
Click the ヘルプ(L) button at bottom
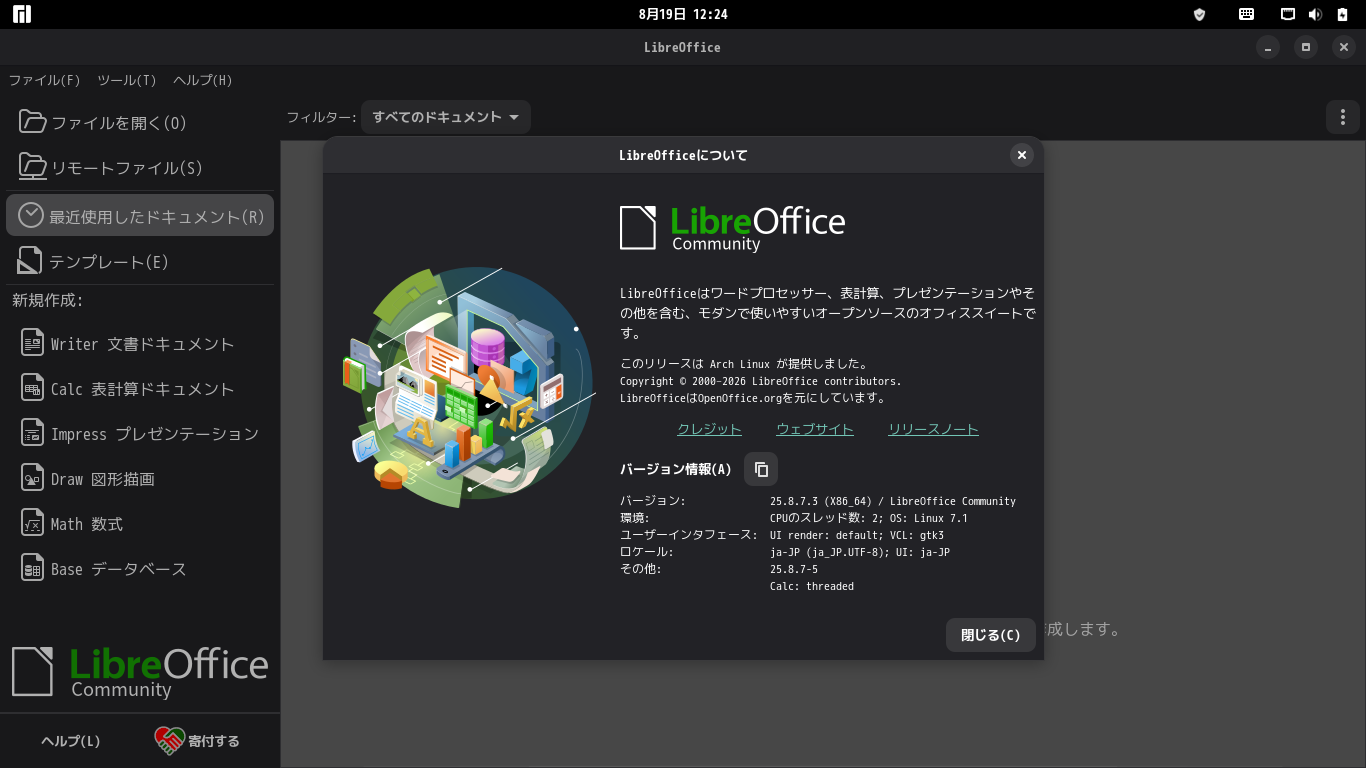coord(71,741)
